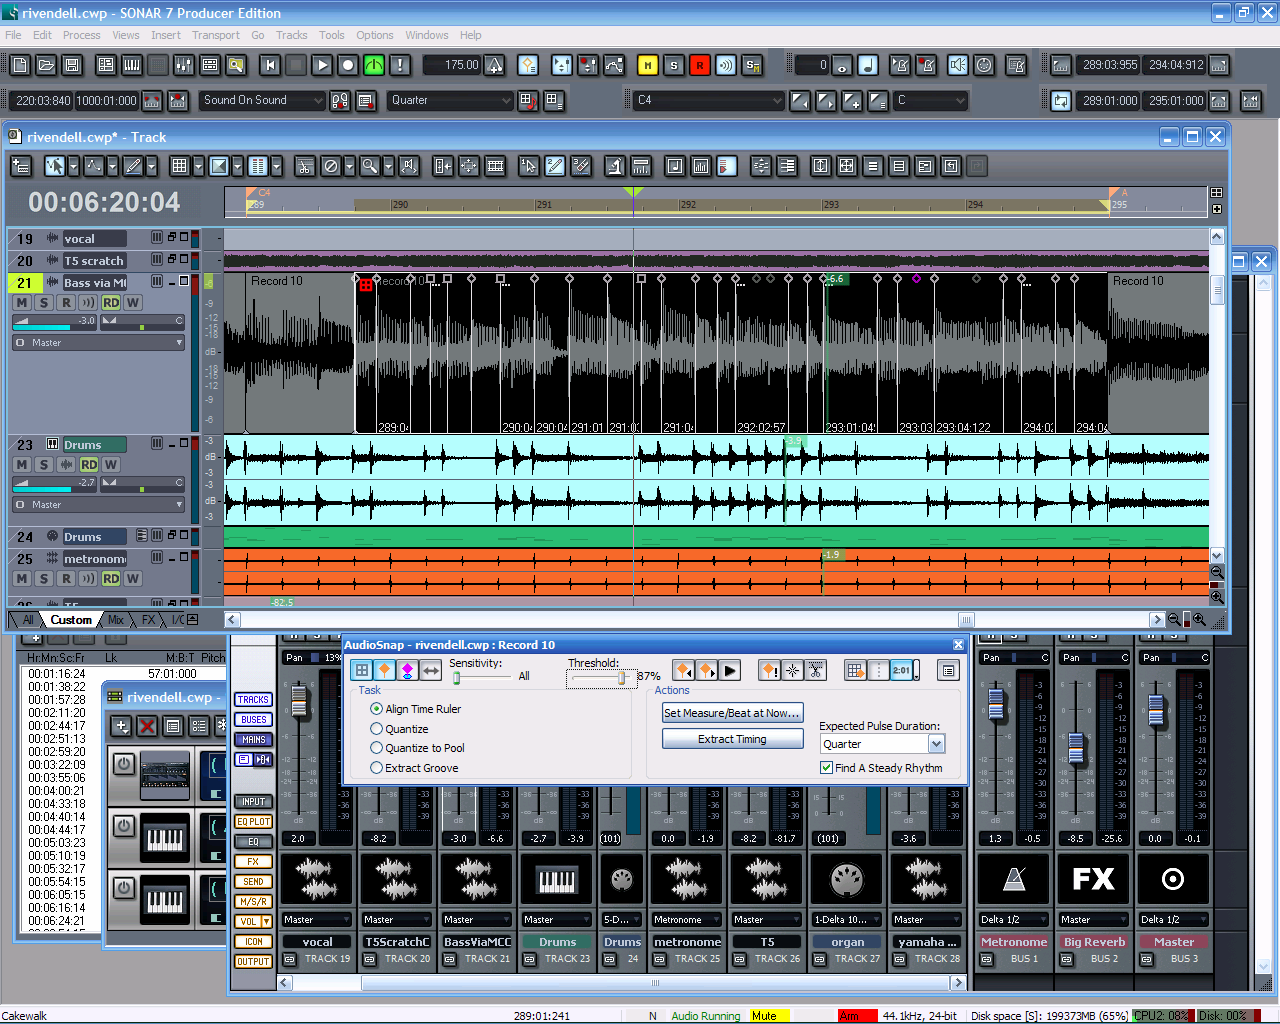The image size is (1280, 1024).
Task: Solo the Bass via MIDI track 21
Action: pos(43,303)
